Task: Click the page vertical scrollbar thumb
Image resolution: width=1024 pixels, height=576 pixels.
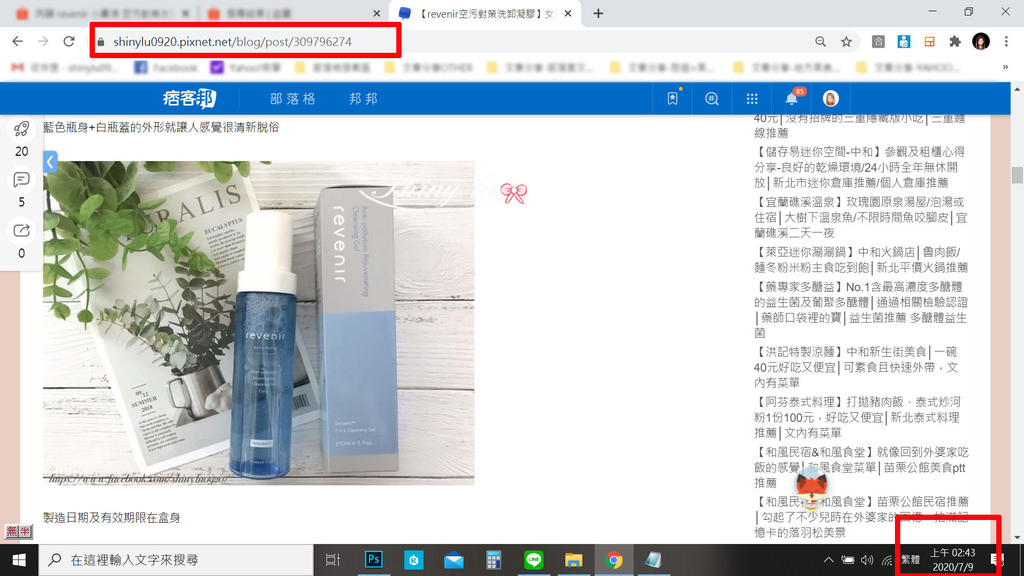Action: pos(1017,175)
